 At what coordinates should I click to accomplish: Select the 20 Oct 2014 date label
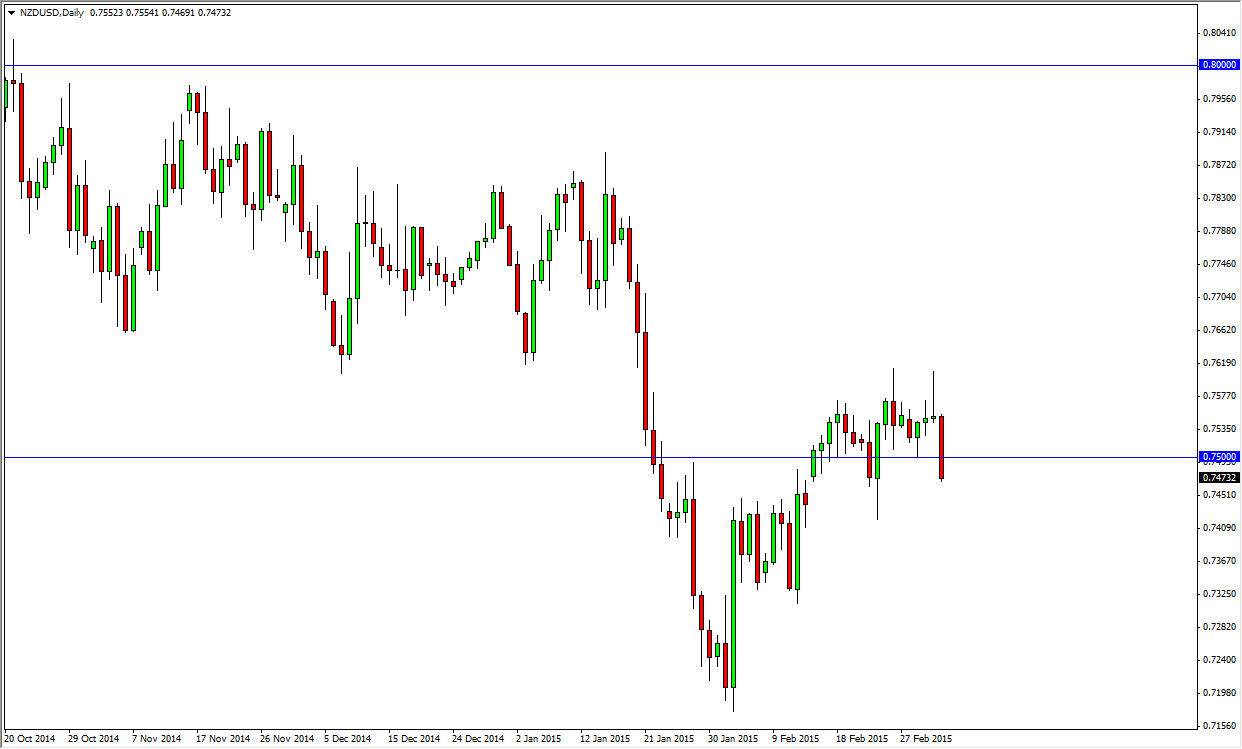pyautogui.click(x=30, y=738)
